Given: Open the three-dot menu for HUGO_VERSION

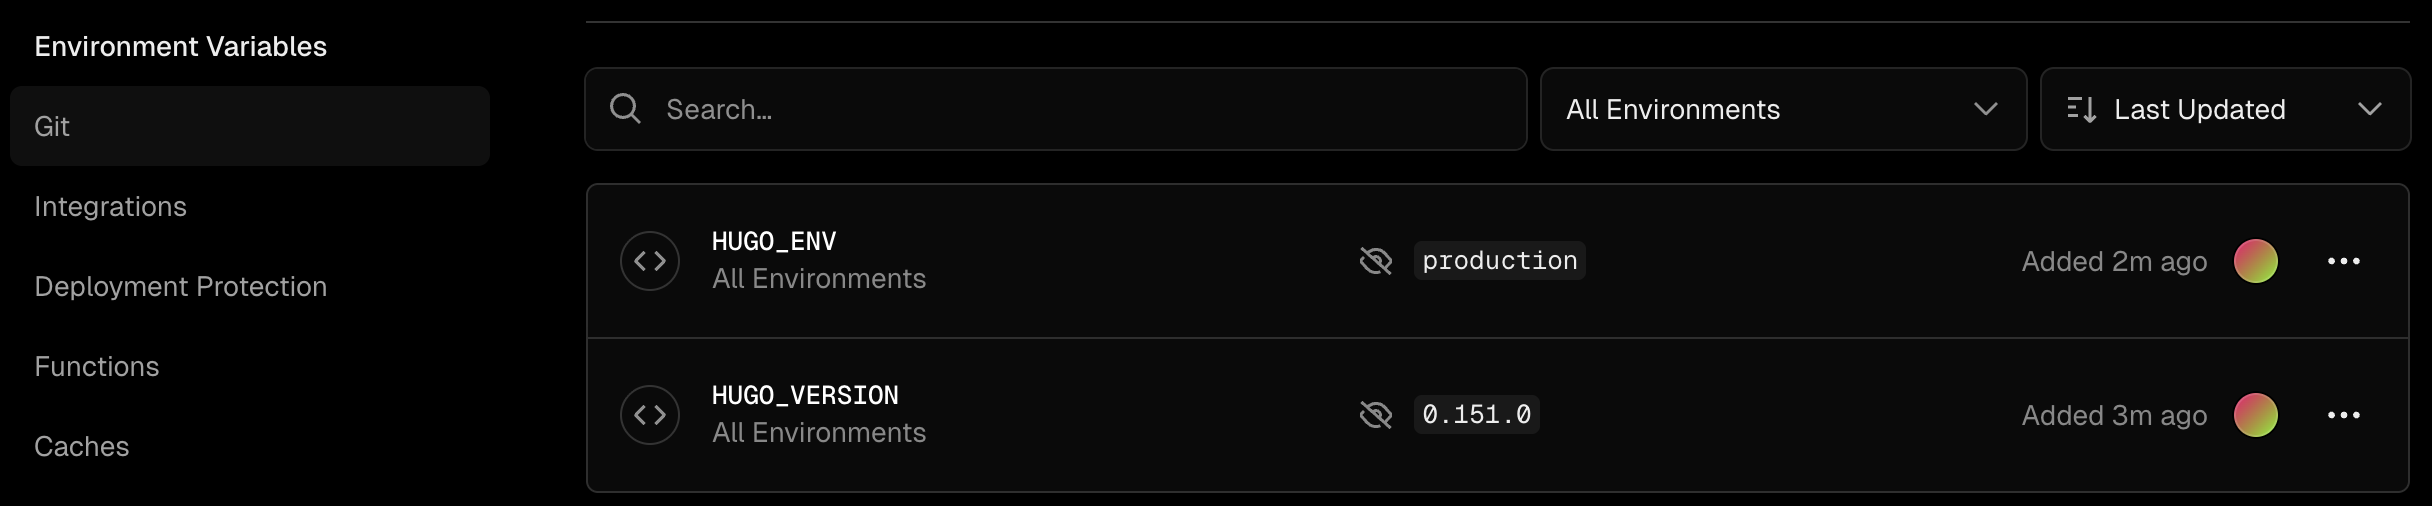Looking at the screenshot, I should [2343, 415].
